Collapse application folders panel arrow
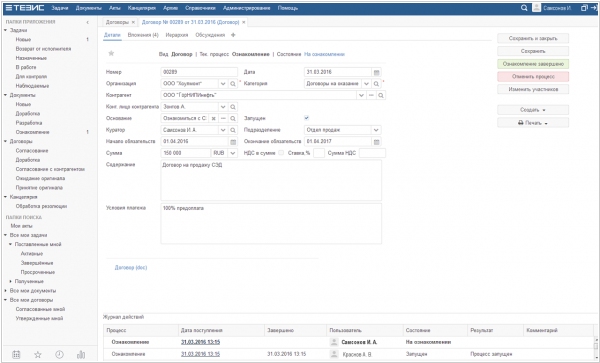 (88, 22)
